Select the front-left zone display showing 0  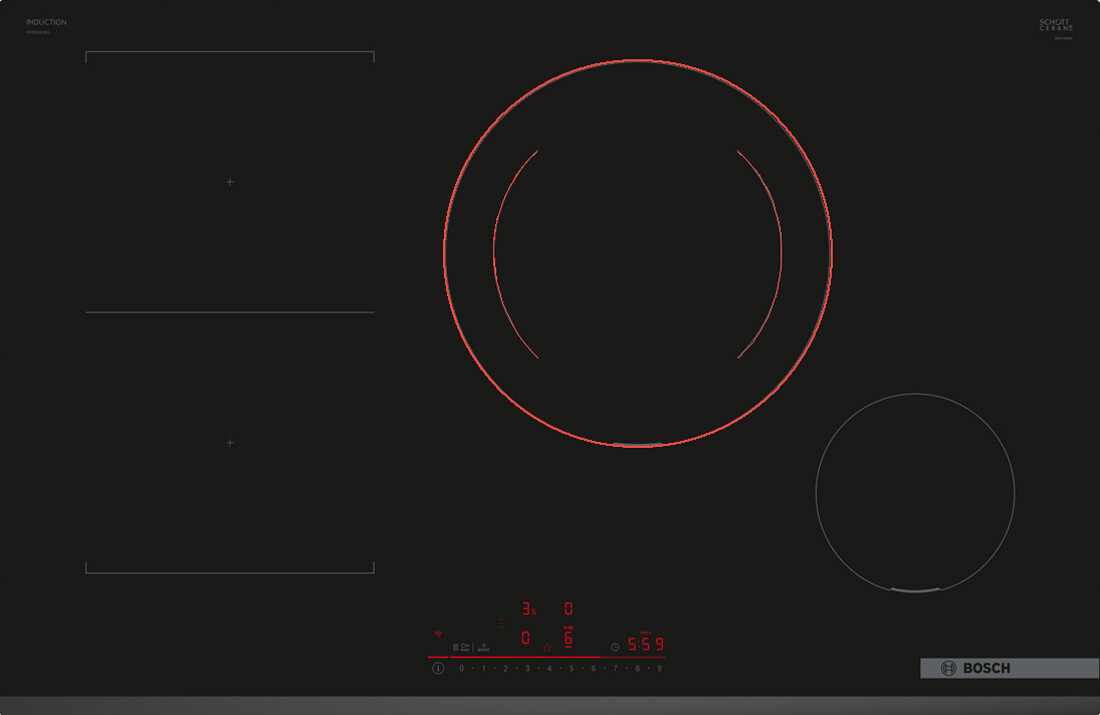click(526, 638)
